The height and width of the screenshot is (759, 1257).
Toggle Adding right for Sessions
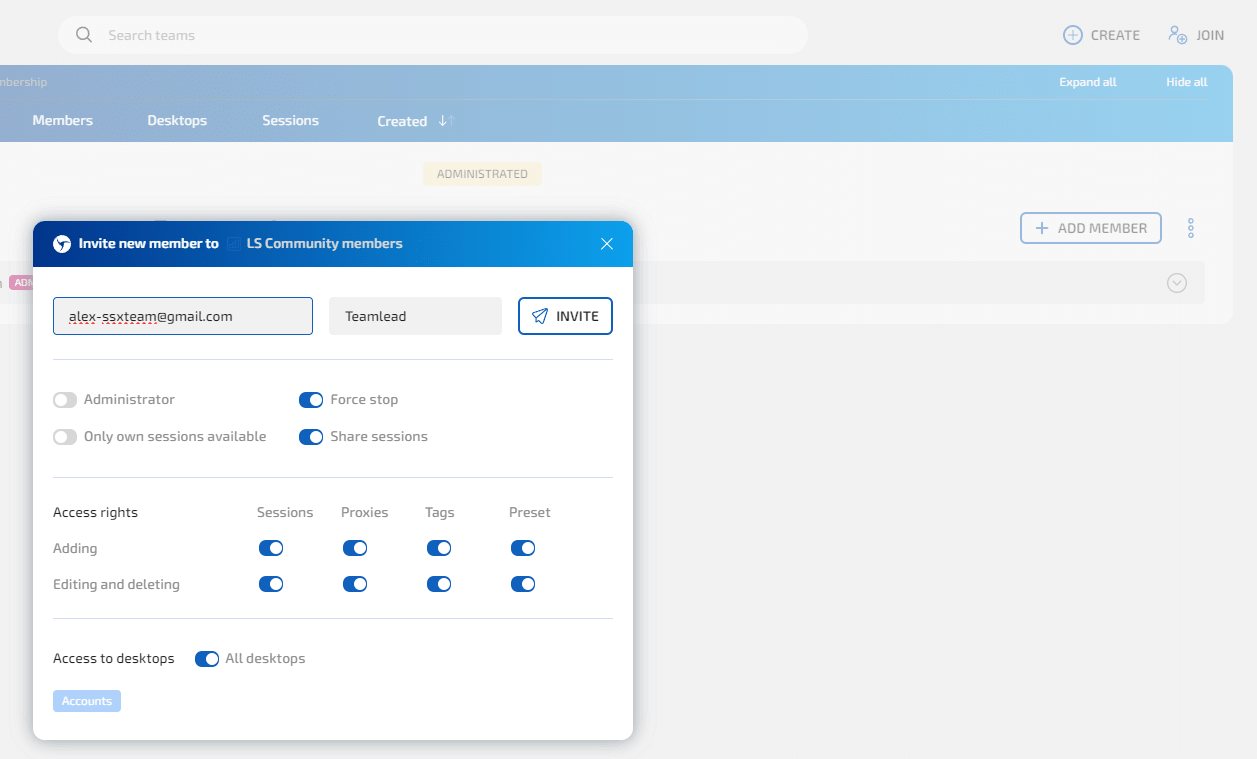(271, 548)
